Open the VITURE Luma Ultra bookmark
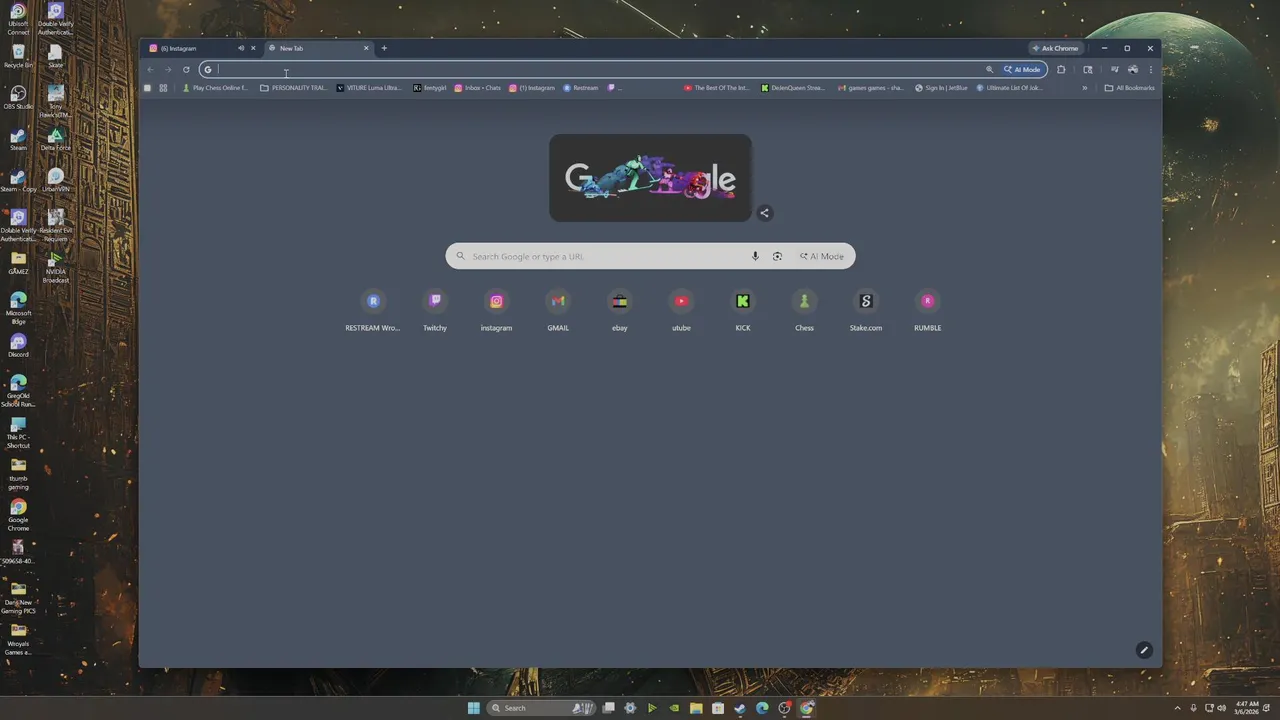1280x720 pixels. tap(369, 88)
